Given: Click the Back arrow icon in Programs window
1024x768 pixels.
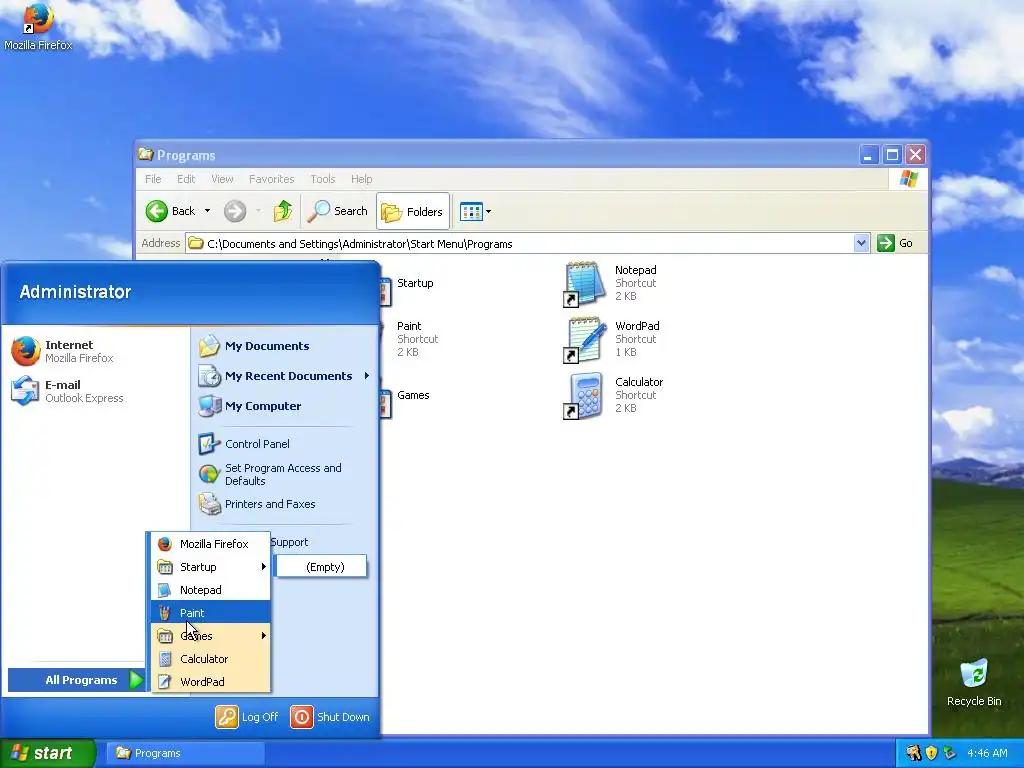Looking at the screenshot, I should click(x=157, y=211).
